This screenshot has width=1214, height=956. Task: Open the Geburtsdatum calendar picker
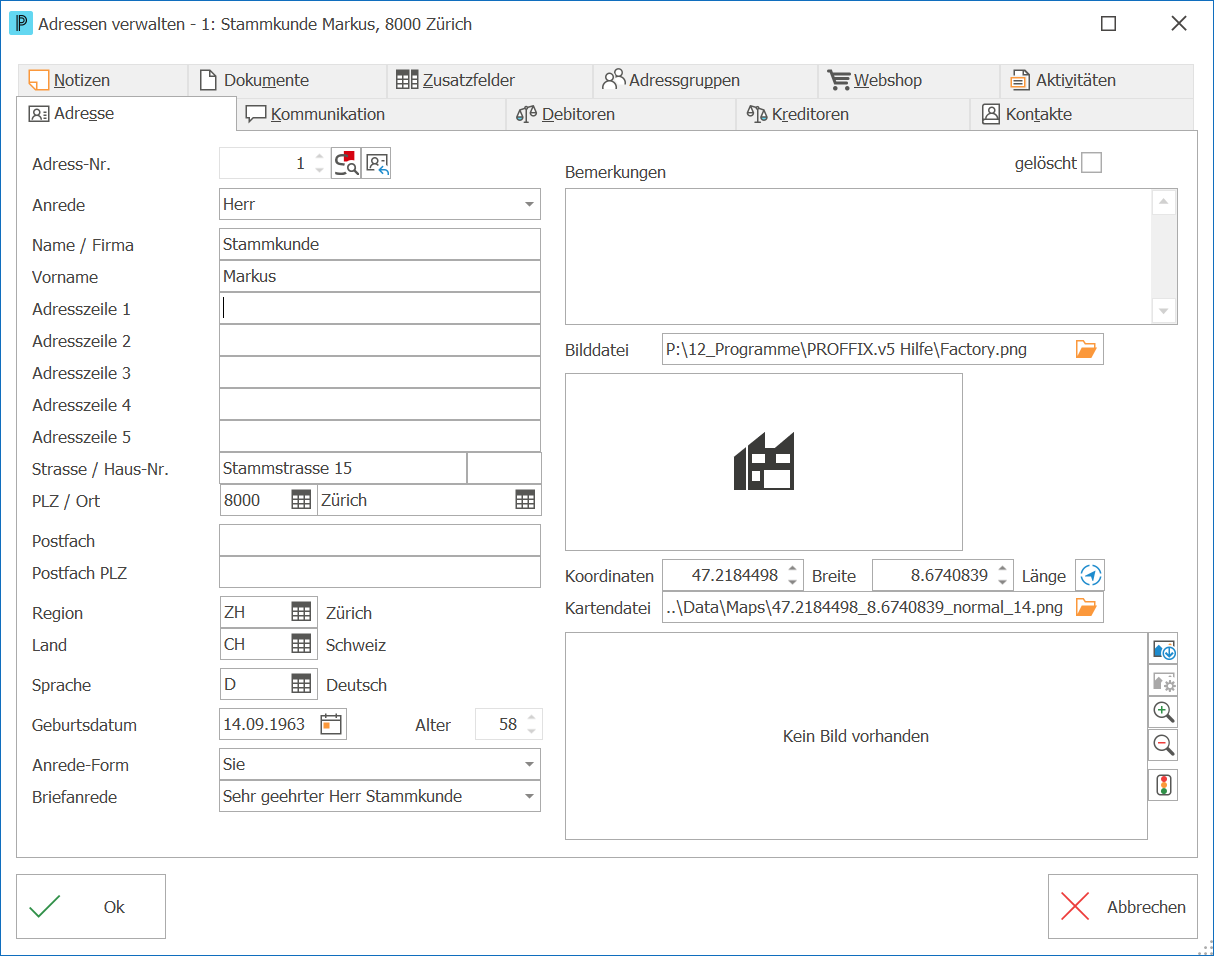[x=331, y=724]
